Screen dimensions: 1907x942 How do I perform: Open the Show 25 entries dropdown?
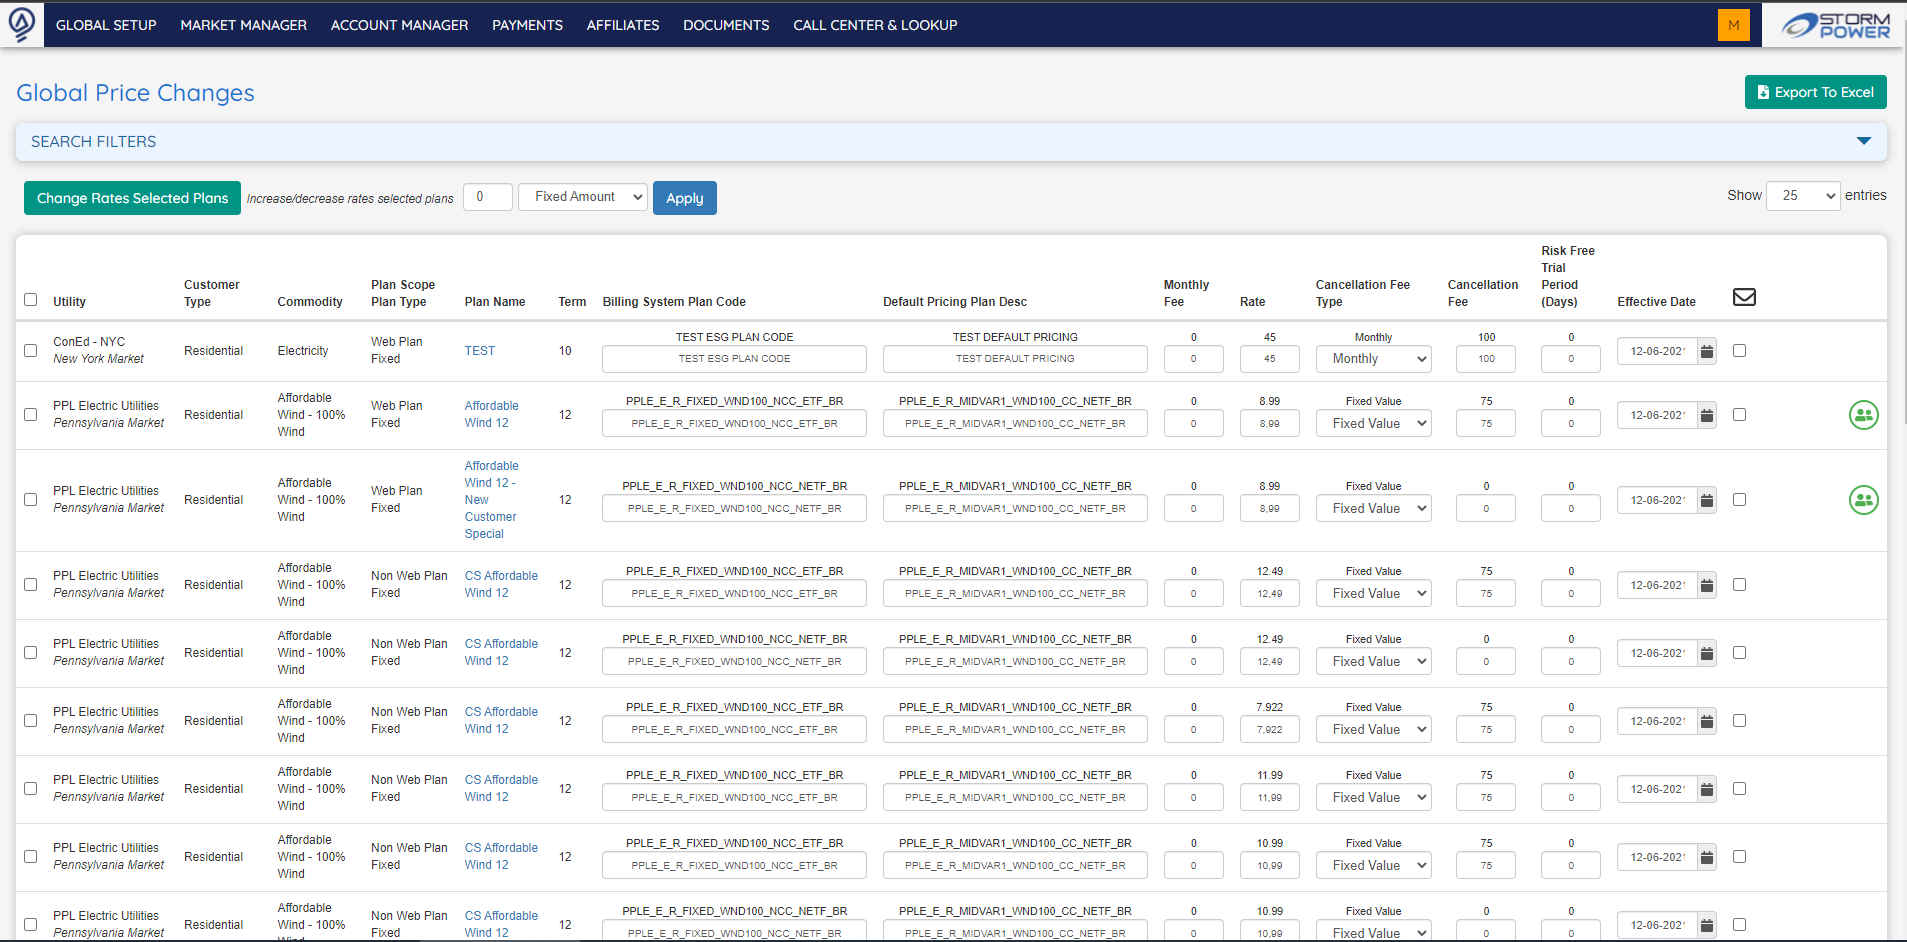pyautogui.click(x=1803, y=196)
